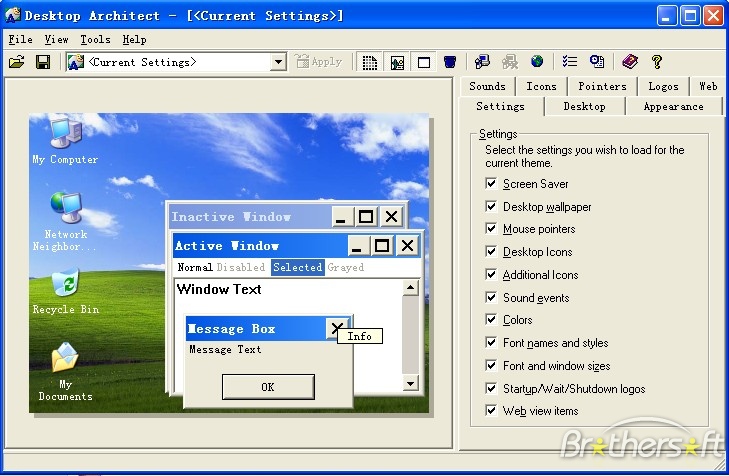This screenshot has height=476, width=729.
Task: Uncheck Startup/Wait/Shutdown logos
Action: point(491,388)
